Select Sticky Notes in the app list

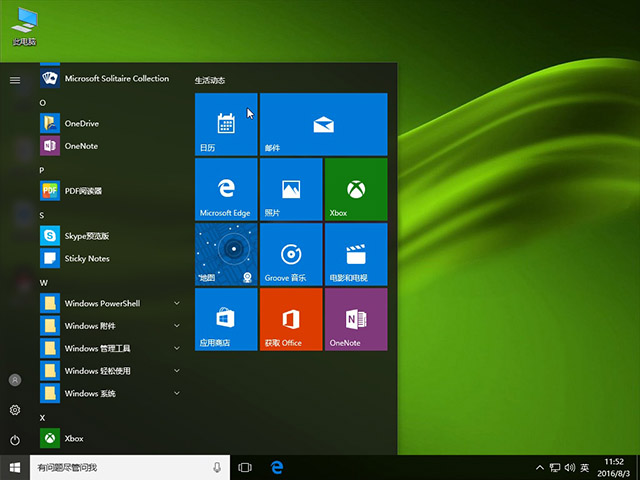point(87,258)
